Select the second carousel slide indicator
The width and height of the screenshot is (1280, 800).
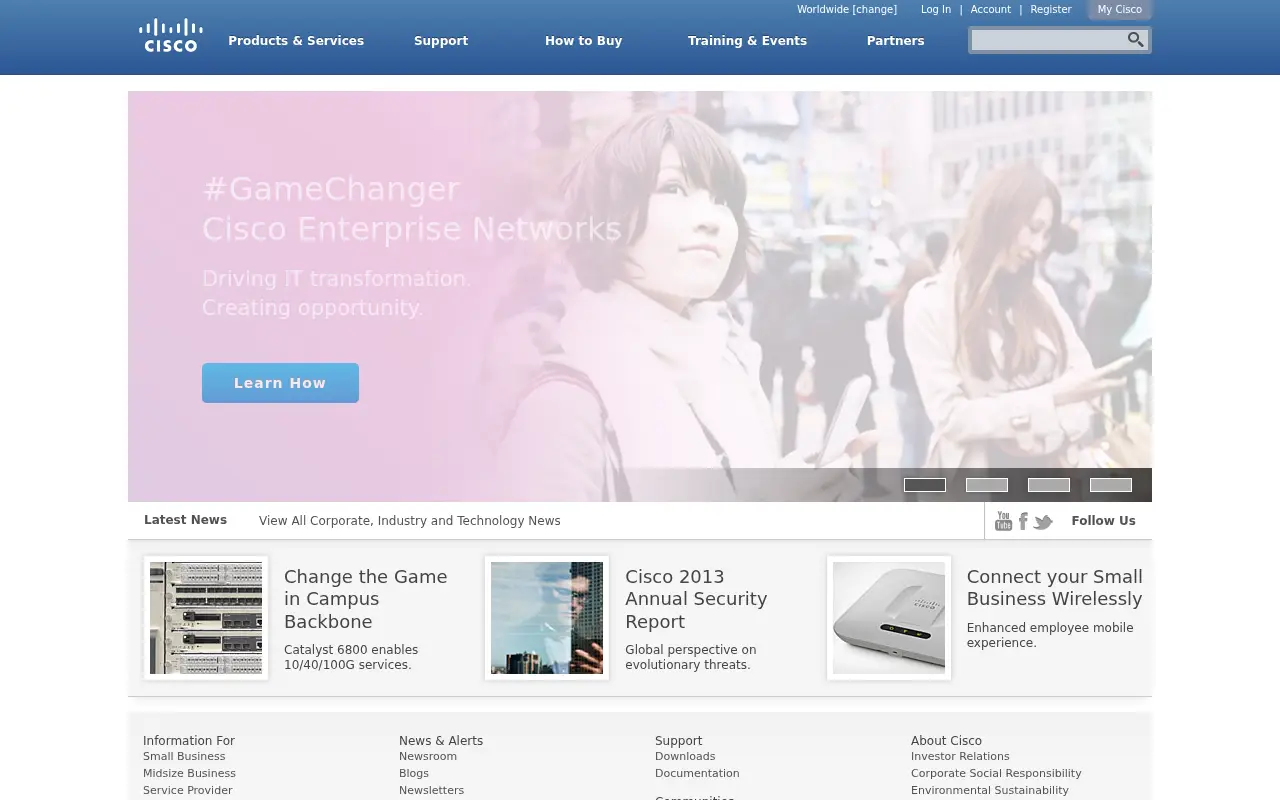(987, 485)
